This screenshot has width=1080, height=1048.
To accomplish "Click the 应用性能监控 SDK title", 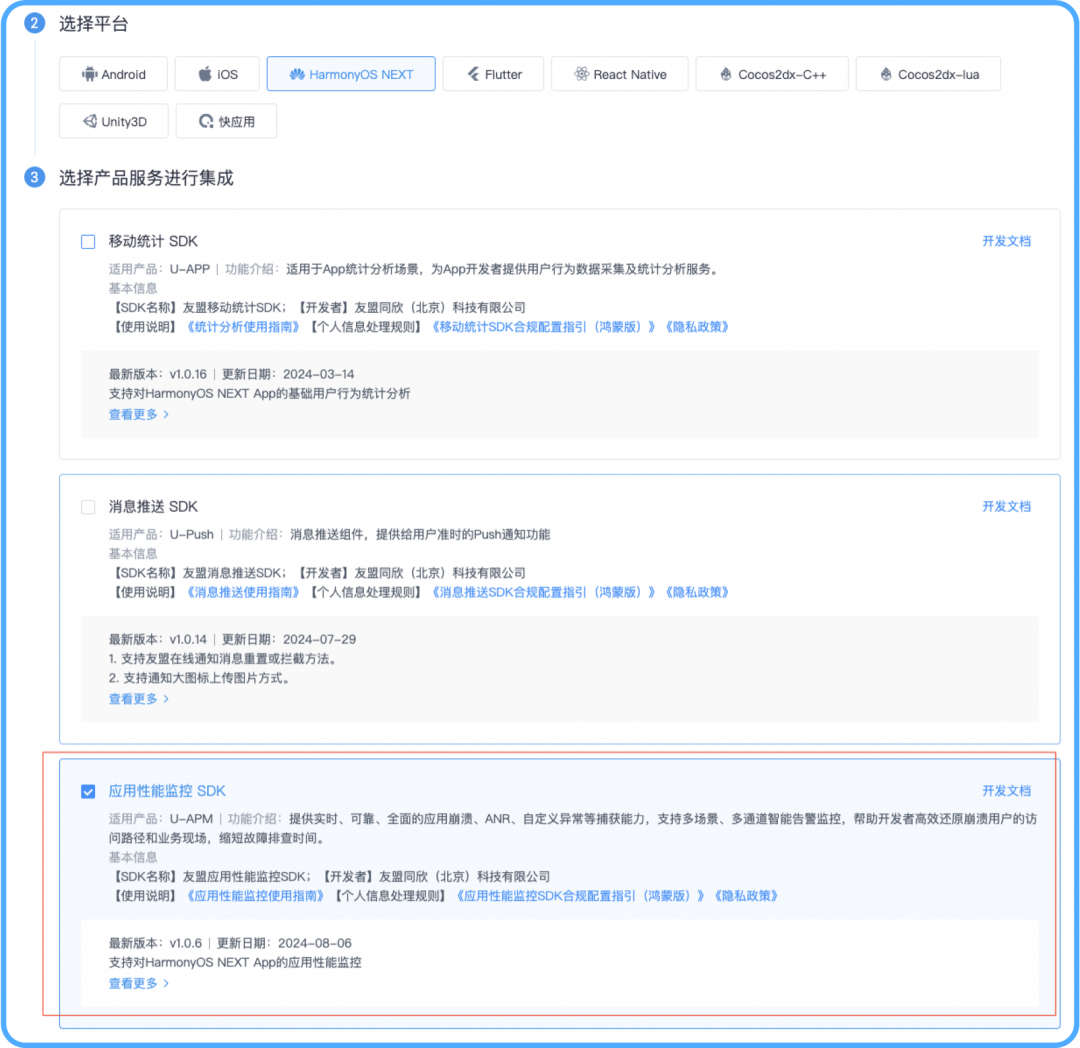I will point(167,792).
